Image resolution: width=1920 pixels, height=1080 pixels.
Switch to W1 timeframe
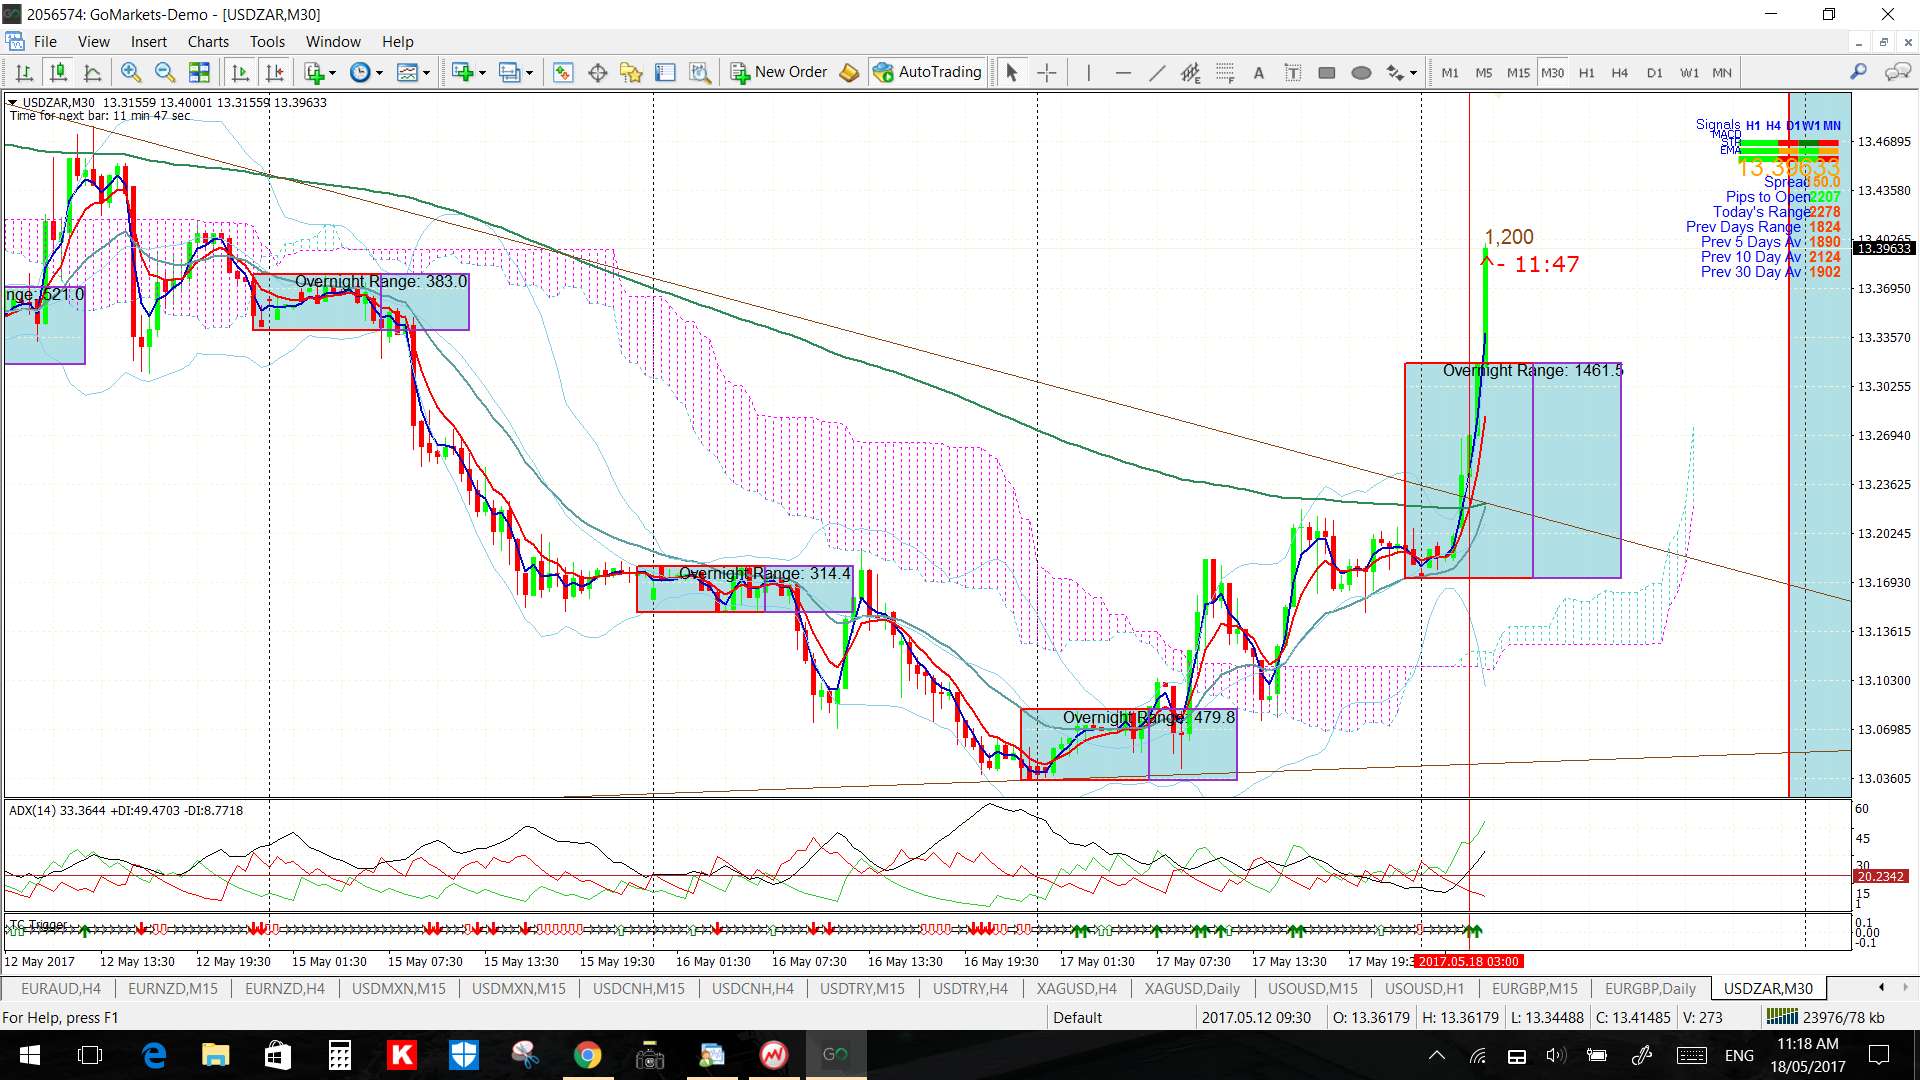pyautogui.click(x=1689, y=73)
